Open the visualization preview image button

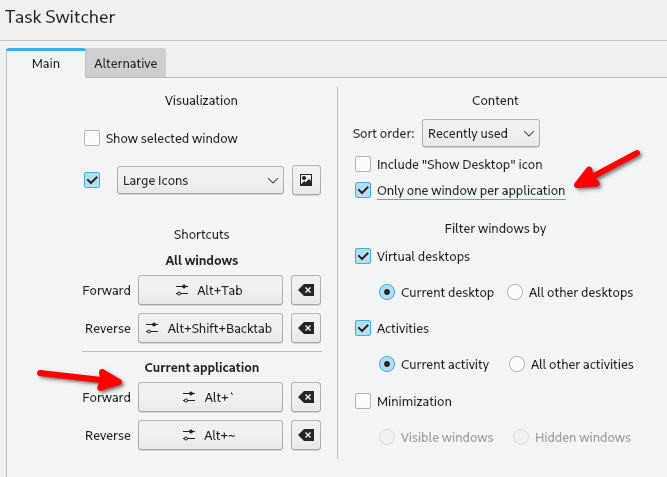click(x=306, y=181)
